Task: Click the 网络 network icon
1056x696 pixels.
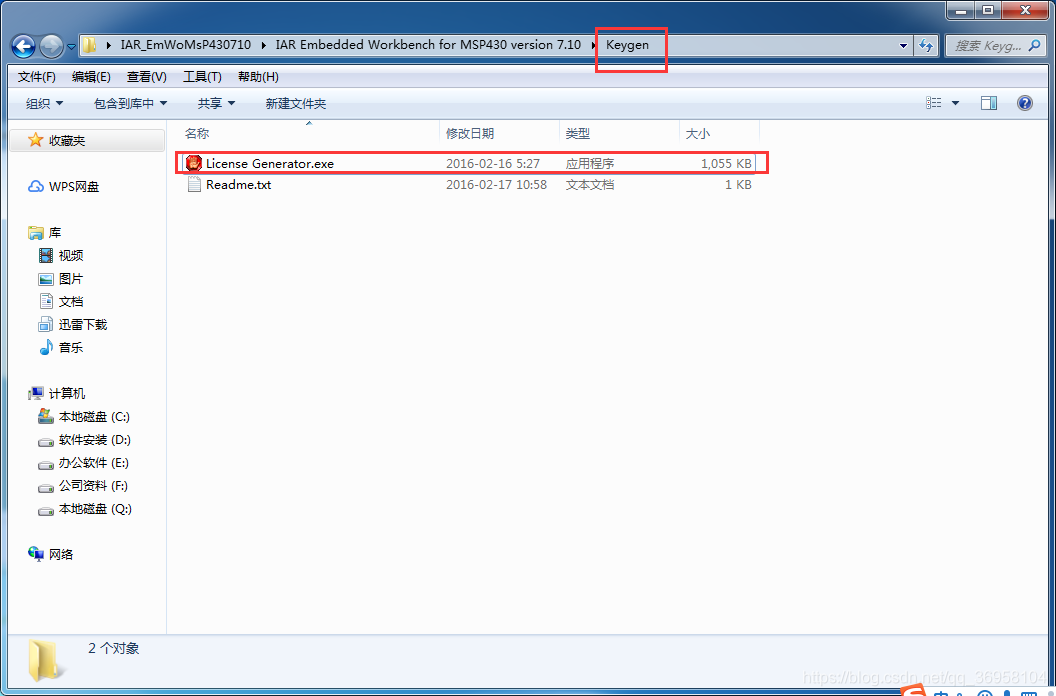Action: click(36, 554)
